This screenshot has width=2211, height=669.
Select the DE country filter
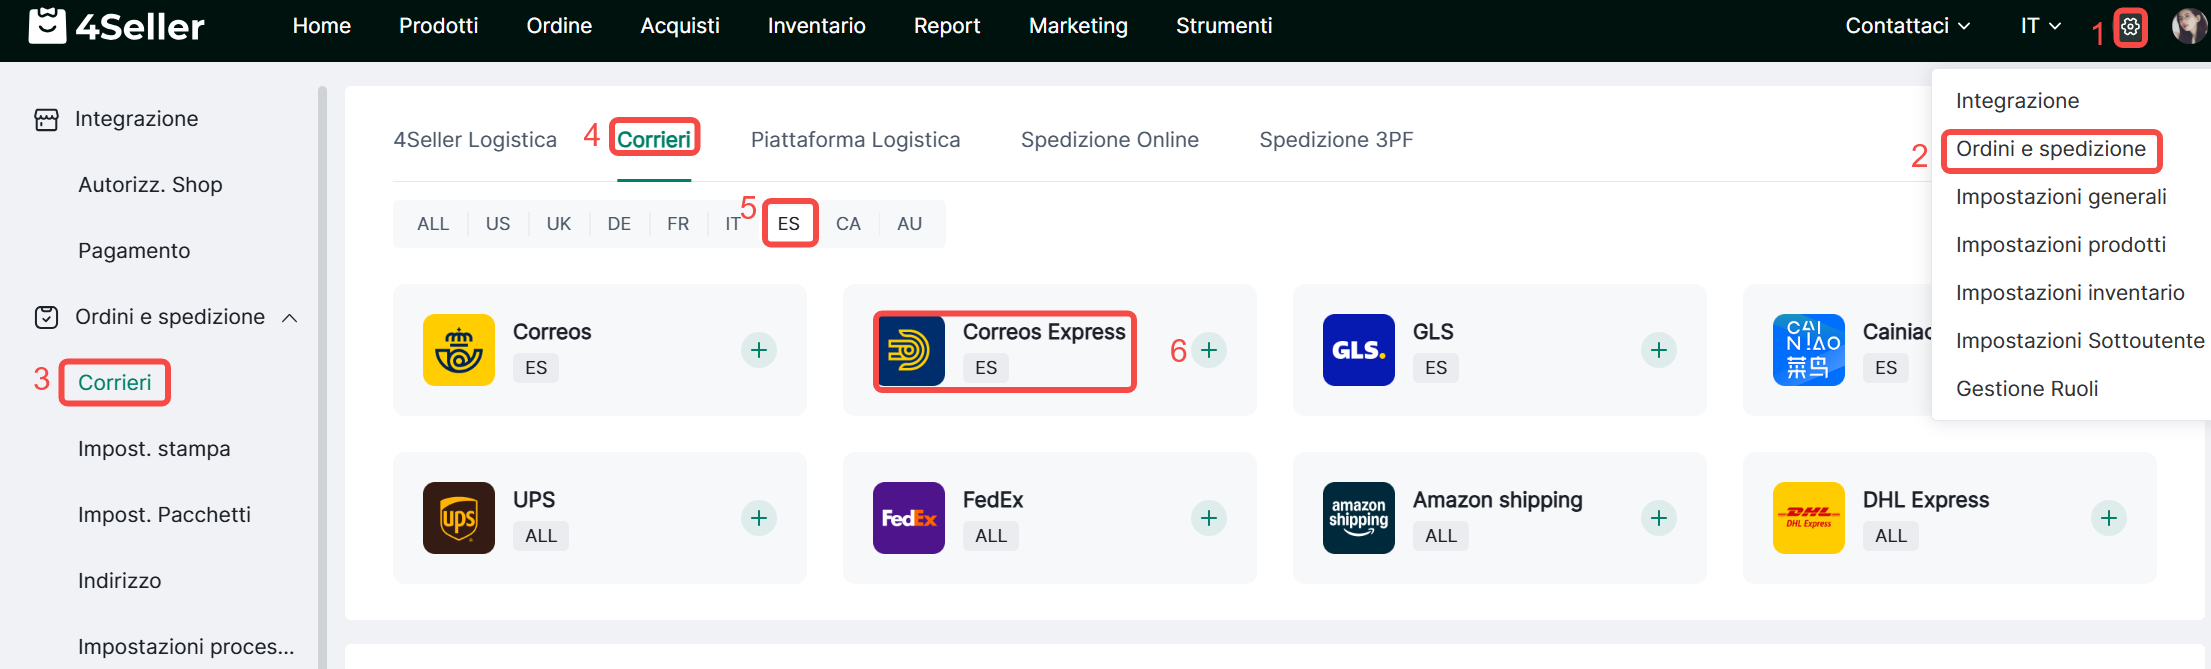click(619, 224)
